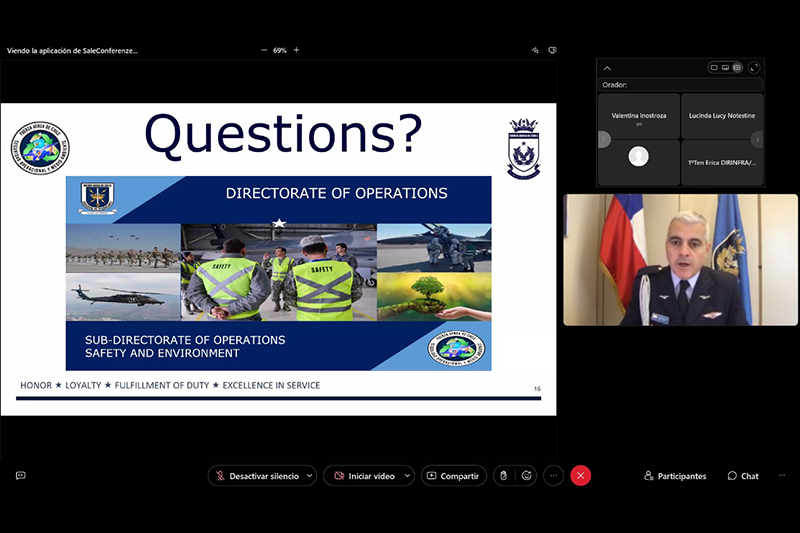This screenshot has height=533, width=800.
Task: Expand audio options arrow next to Desactivar silencio
Action: click(x=310, y=475)
